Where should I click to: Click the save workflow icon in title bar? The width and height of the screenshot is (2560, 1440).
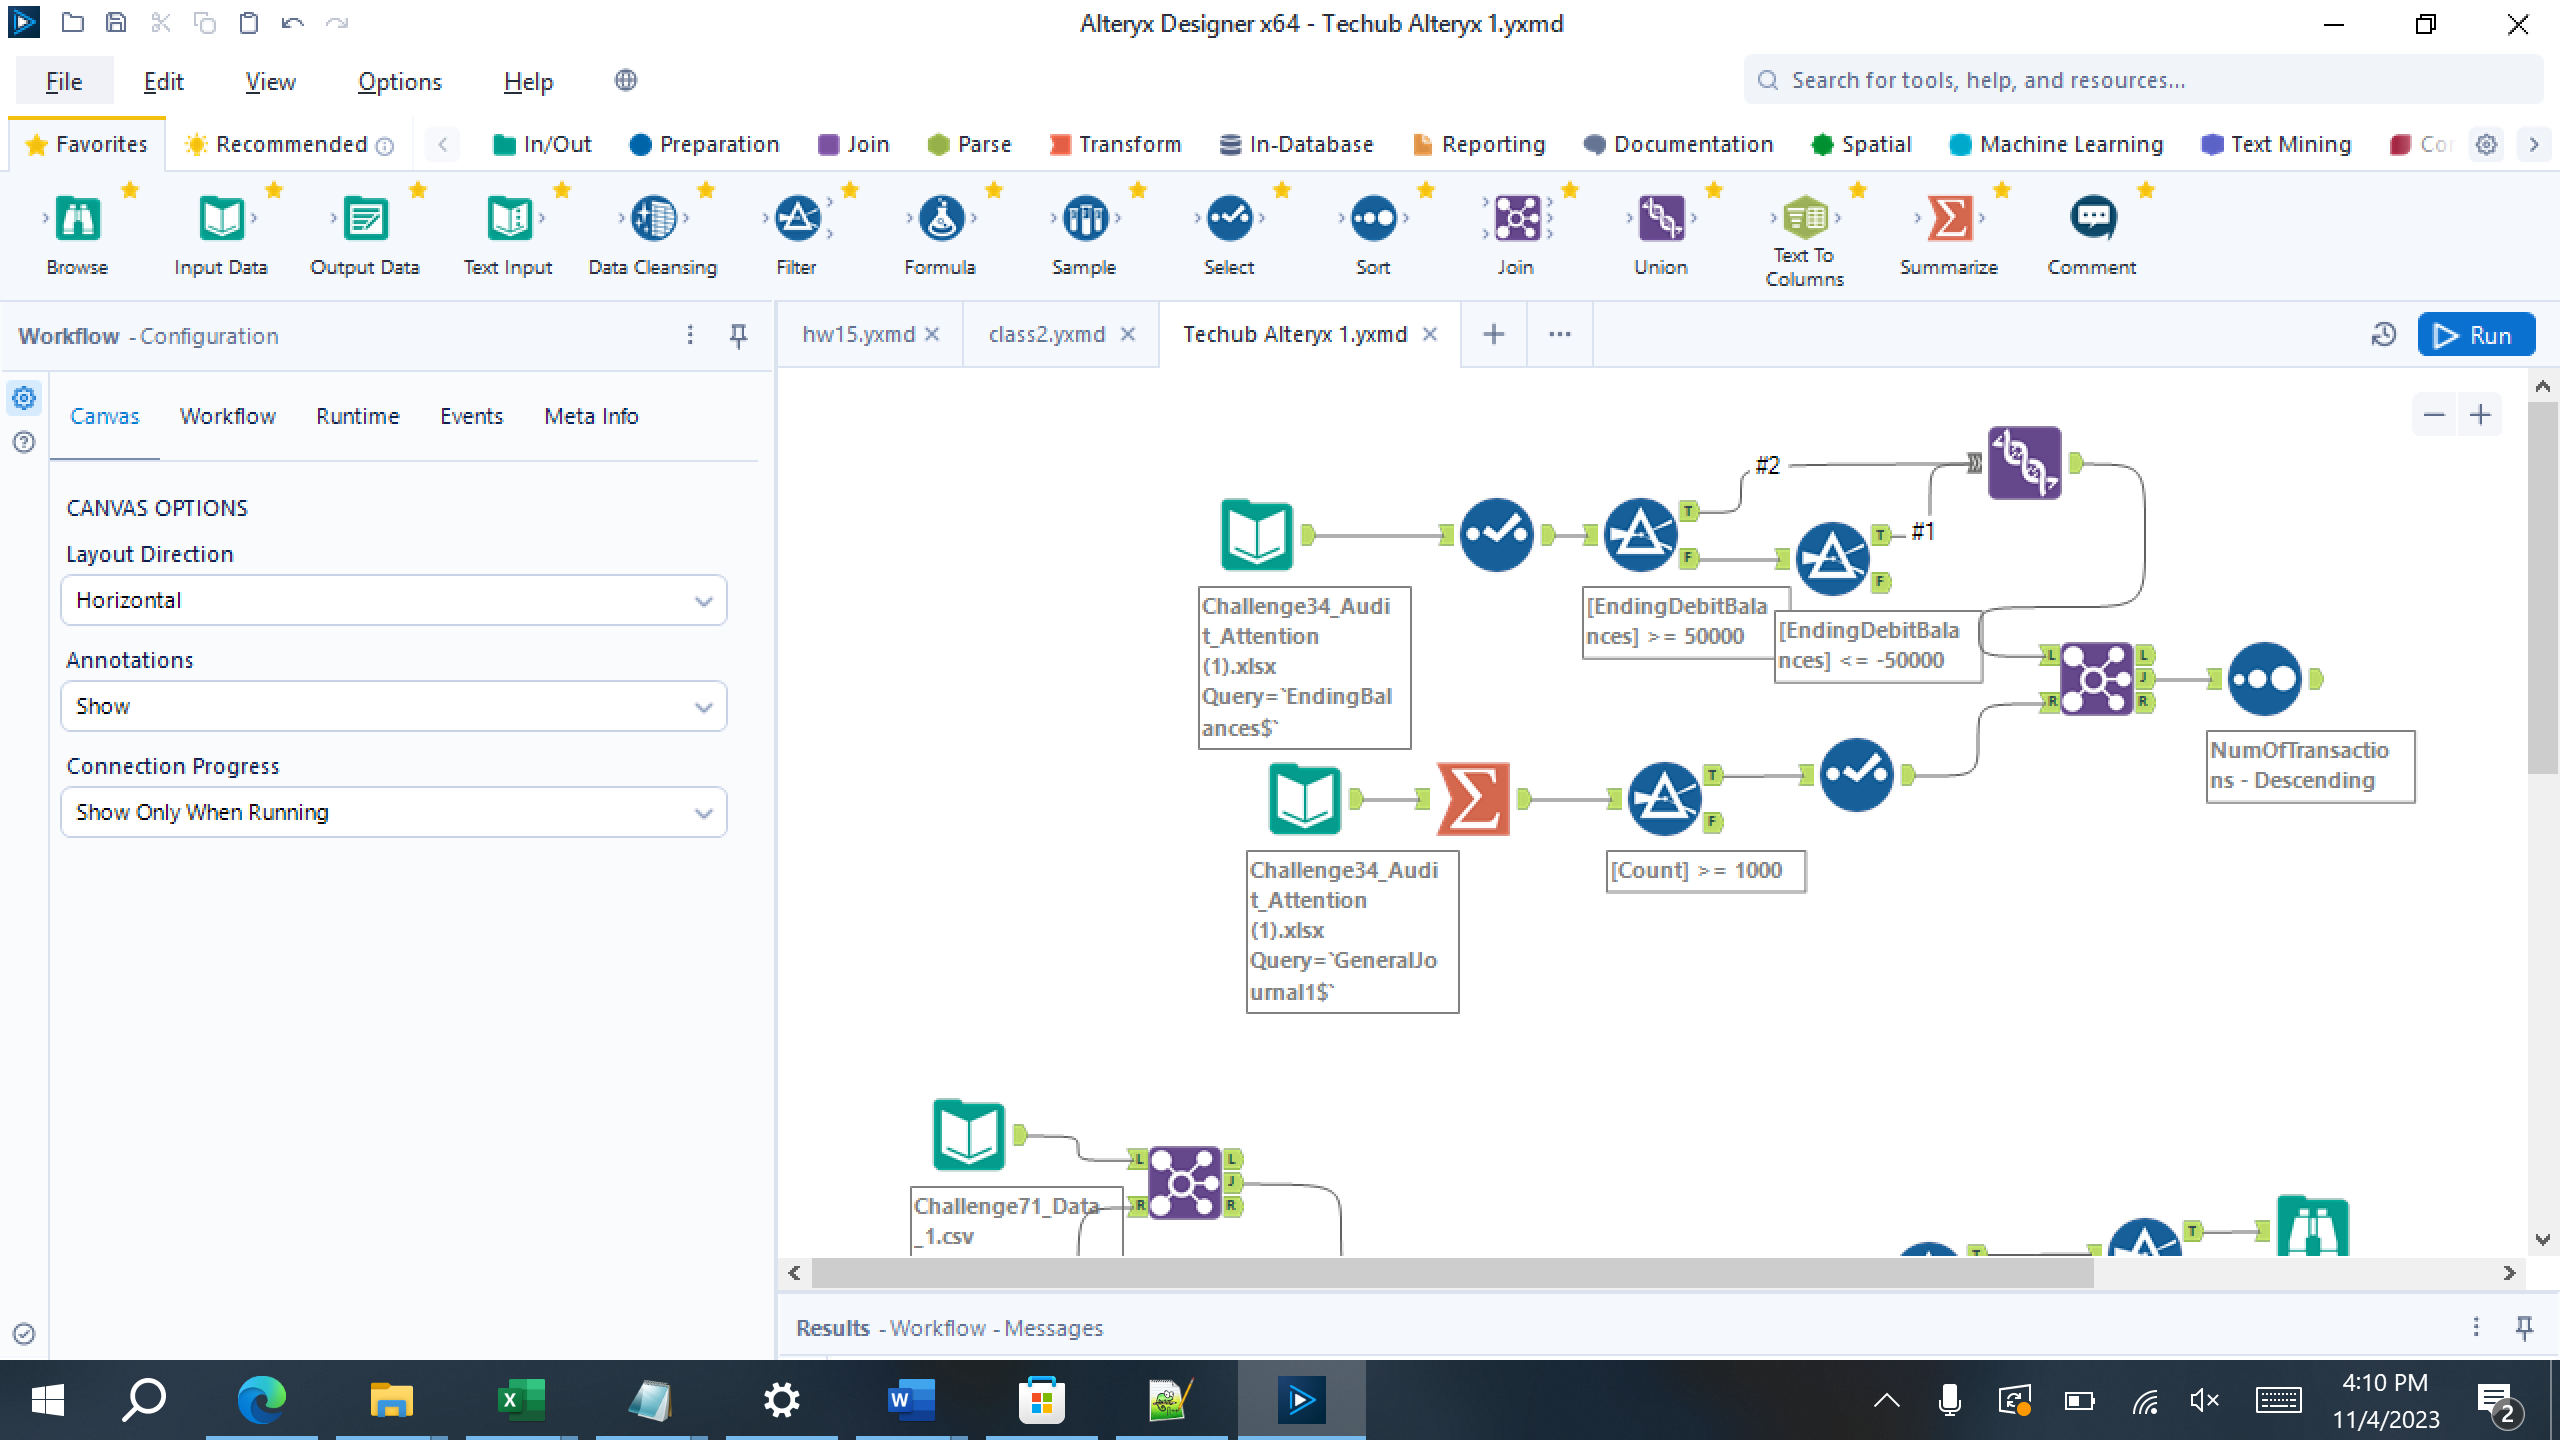coord(116,23)
